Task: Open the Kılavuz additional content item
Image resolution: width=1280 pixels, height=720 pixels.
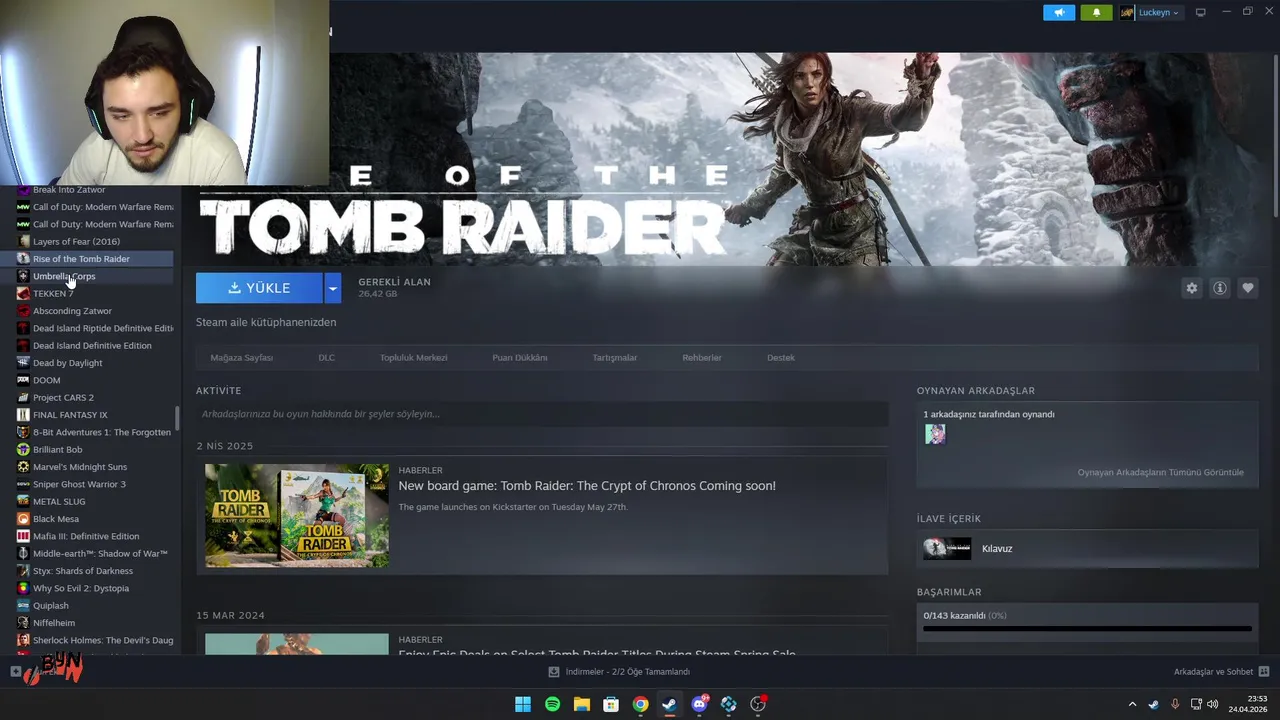Action: point(1087,548)
